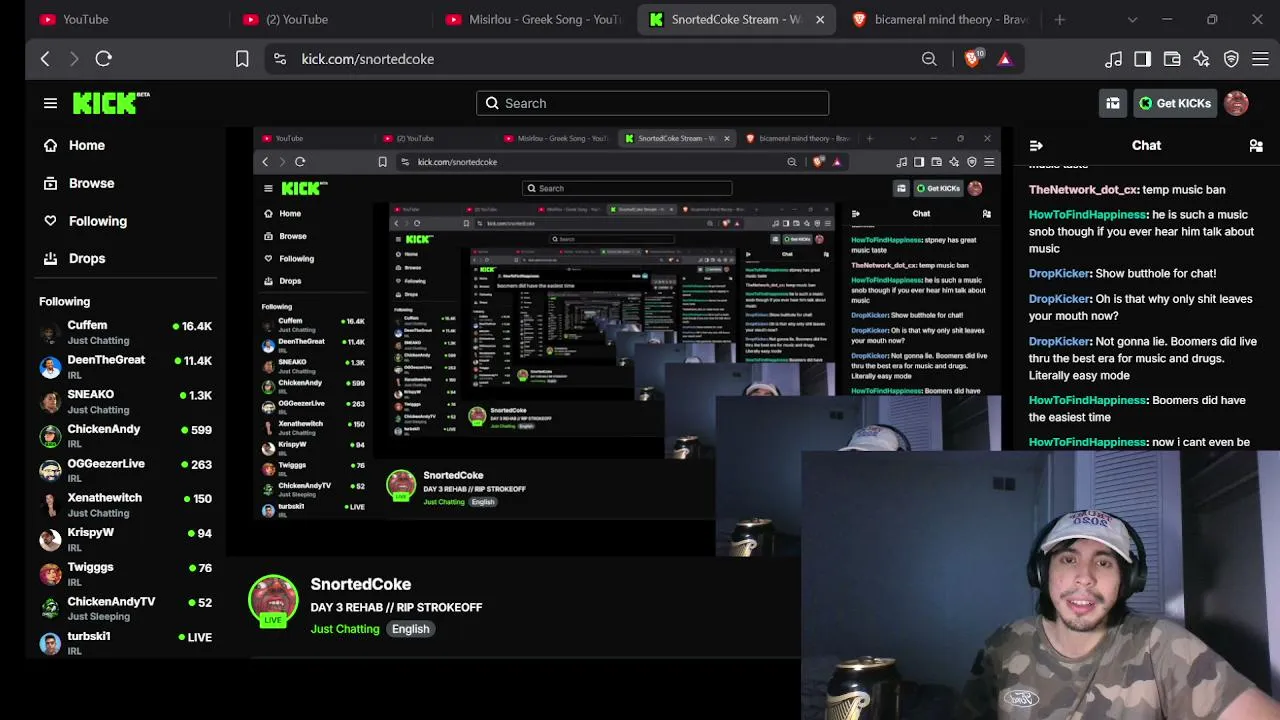The image size is (1280, 720).
Task: Open the turbski1 channel name
Action: 89,636
